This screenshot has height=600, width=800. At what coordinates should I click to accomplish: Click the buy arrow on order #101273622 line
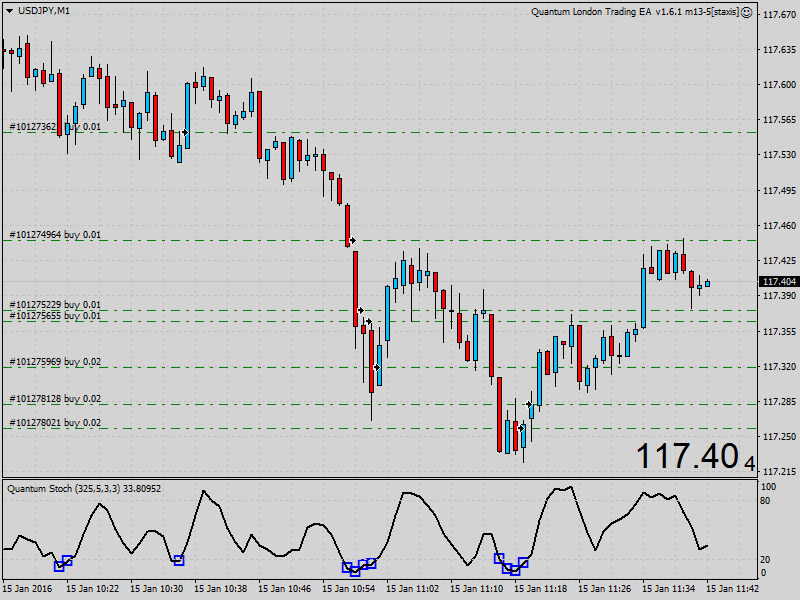coord(185,132)
